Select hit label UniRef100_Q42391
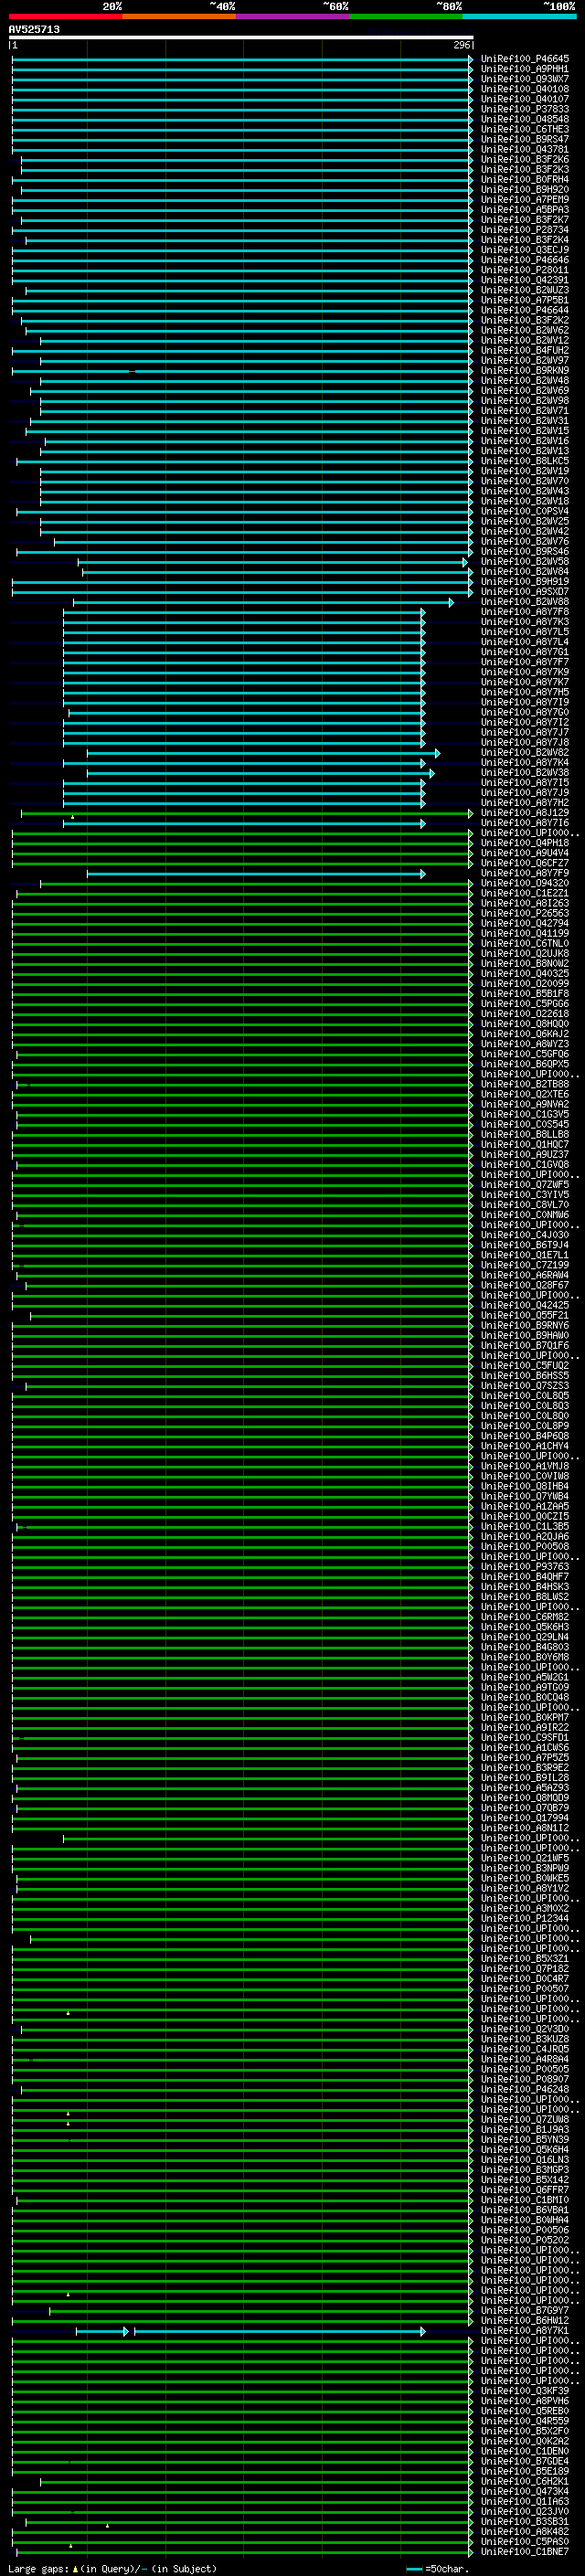 [x=525, y=280]
